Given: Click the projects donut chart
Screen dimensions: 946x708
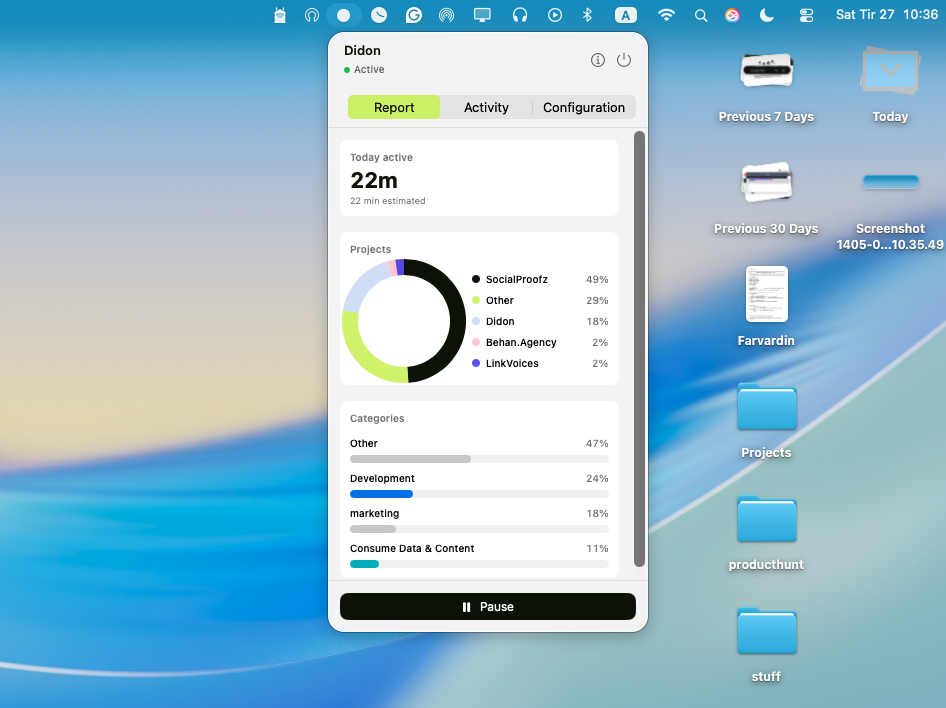Looking at the screenshot, I should [x=404, y=321].
